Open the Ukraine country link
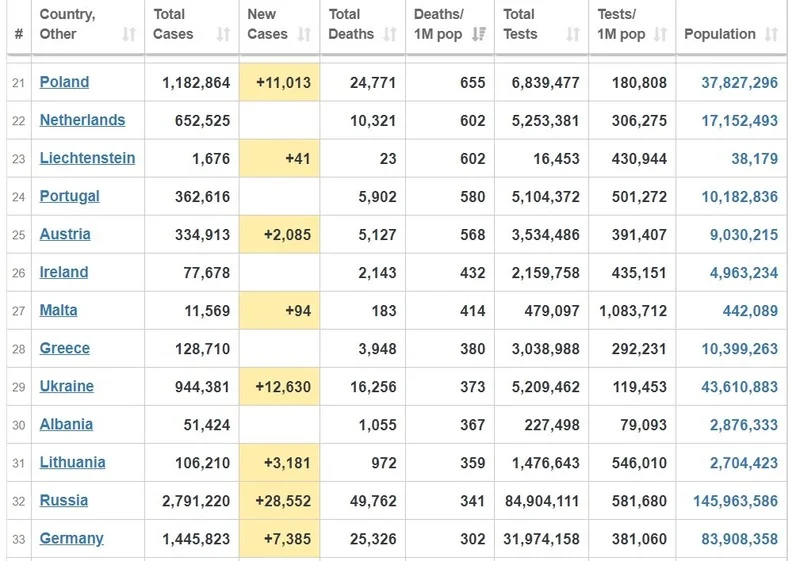The height and width of the screenshot is (561, 800). coord(67,386)
